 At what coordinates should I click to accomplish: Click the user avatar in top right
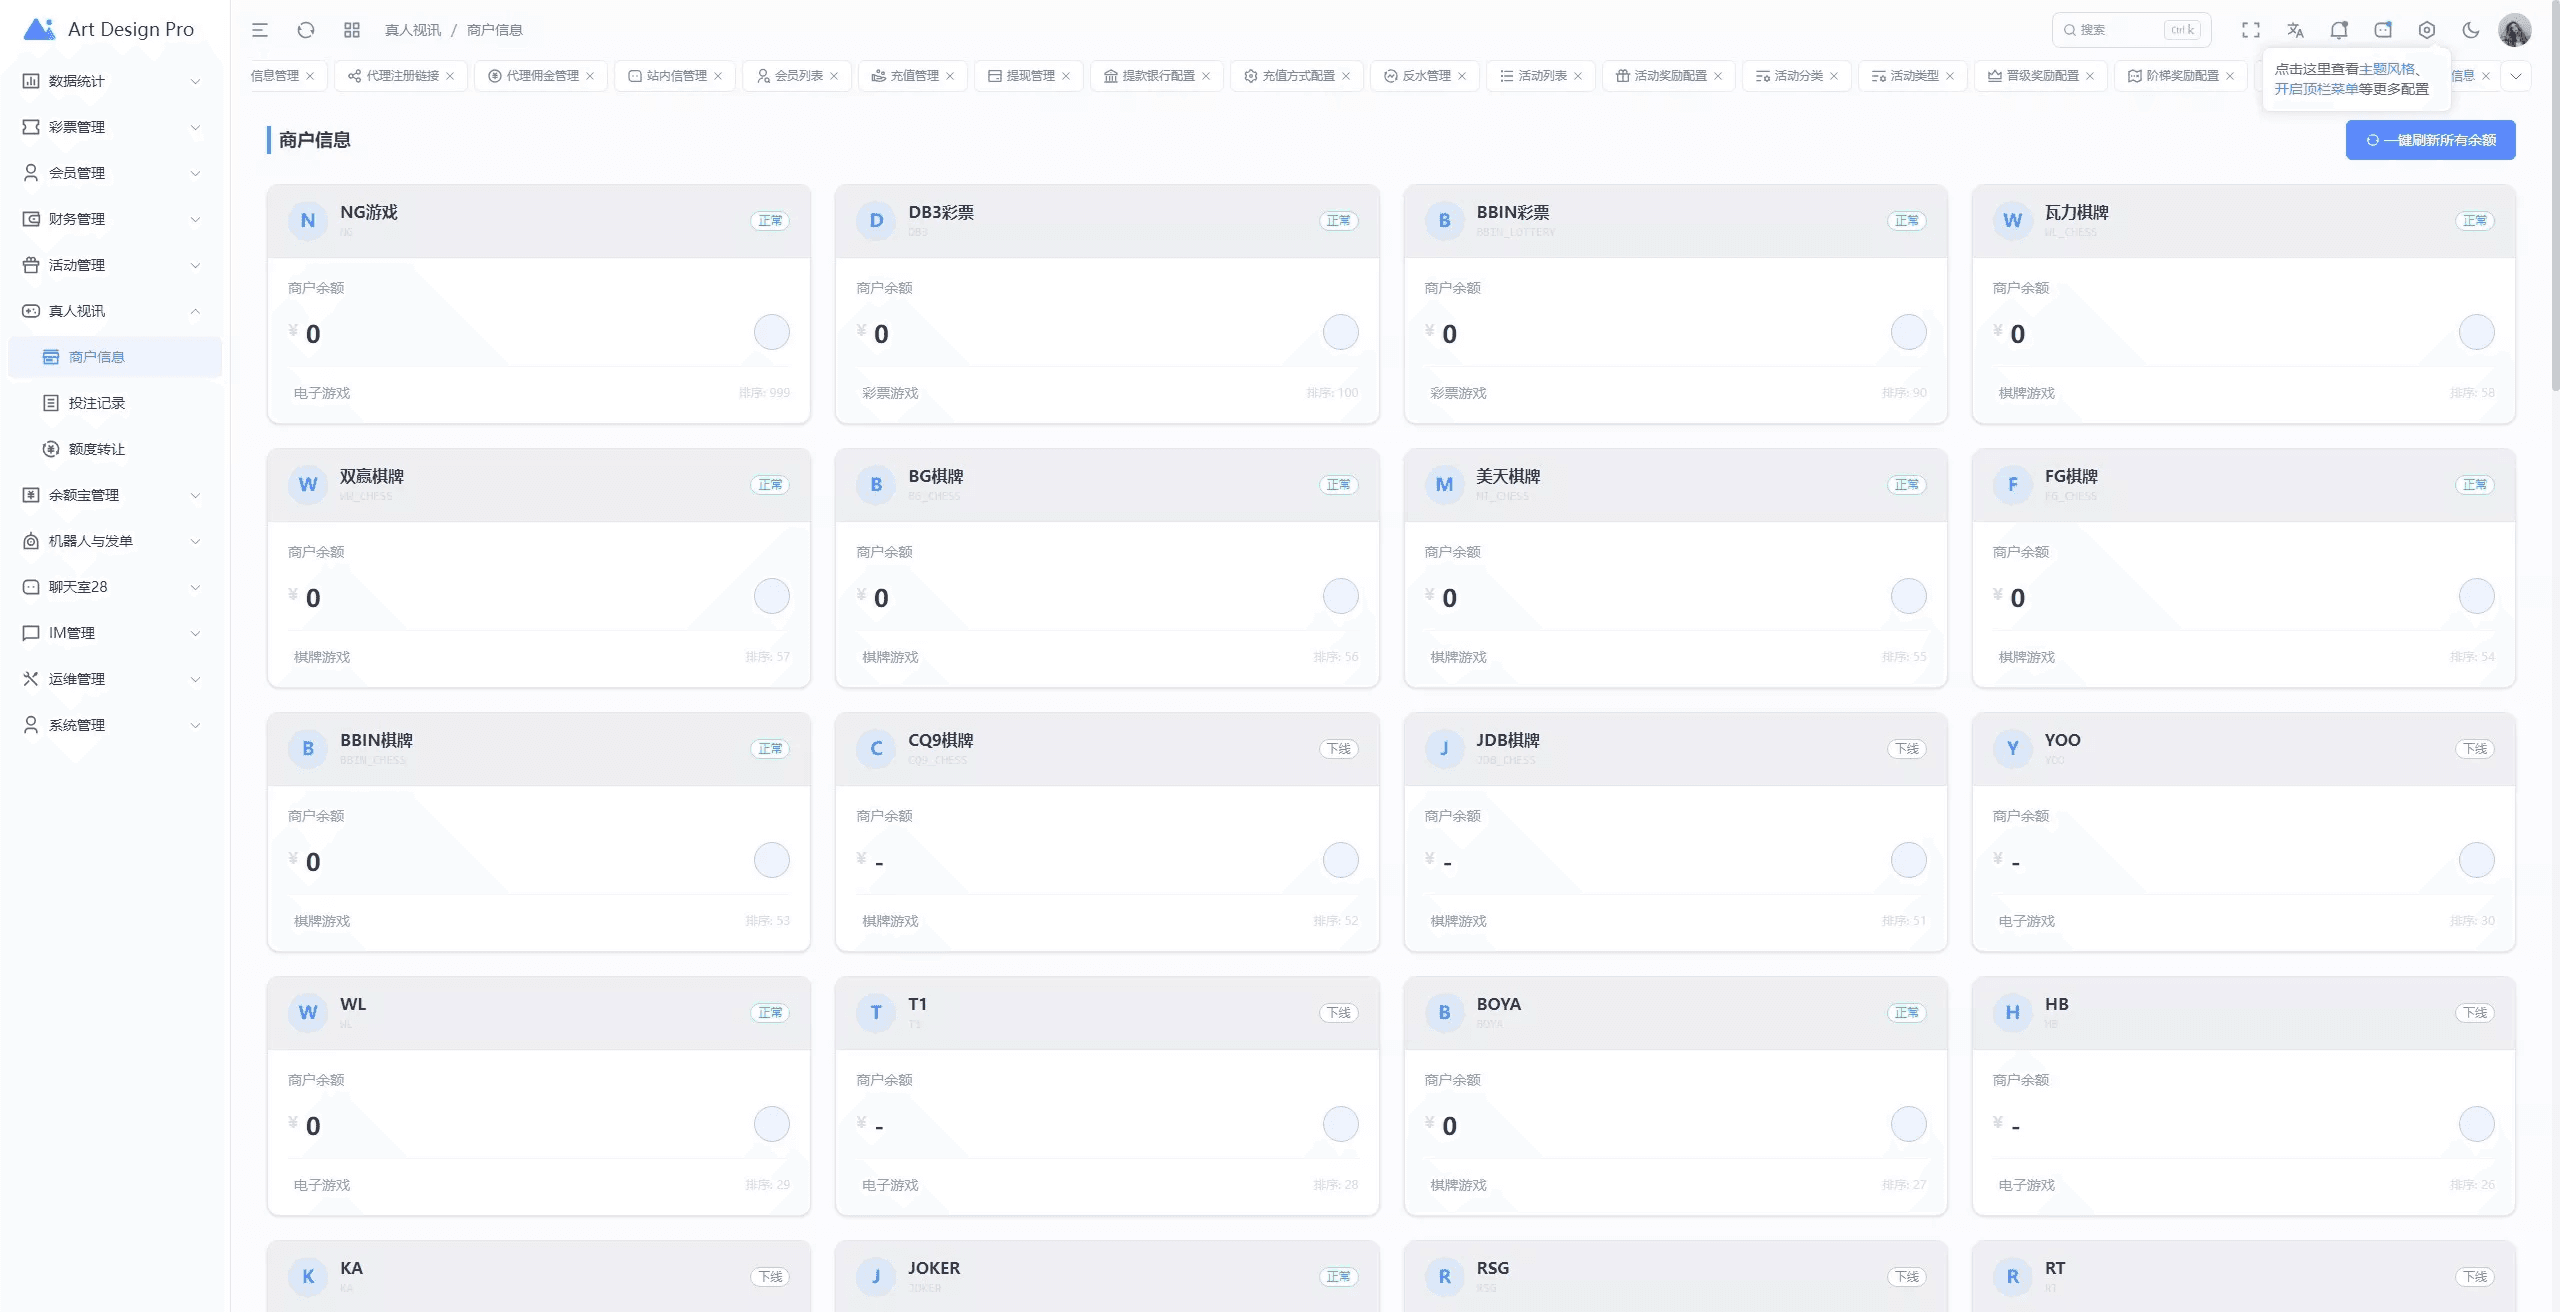(x=2514, y=30)
